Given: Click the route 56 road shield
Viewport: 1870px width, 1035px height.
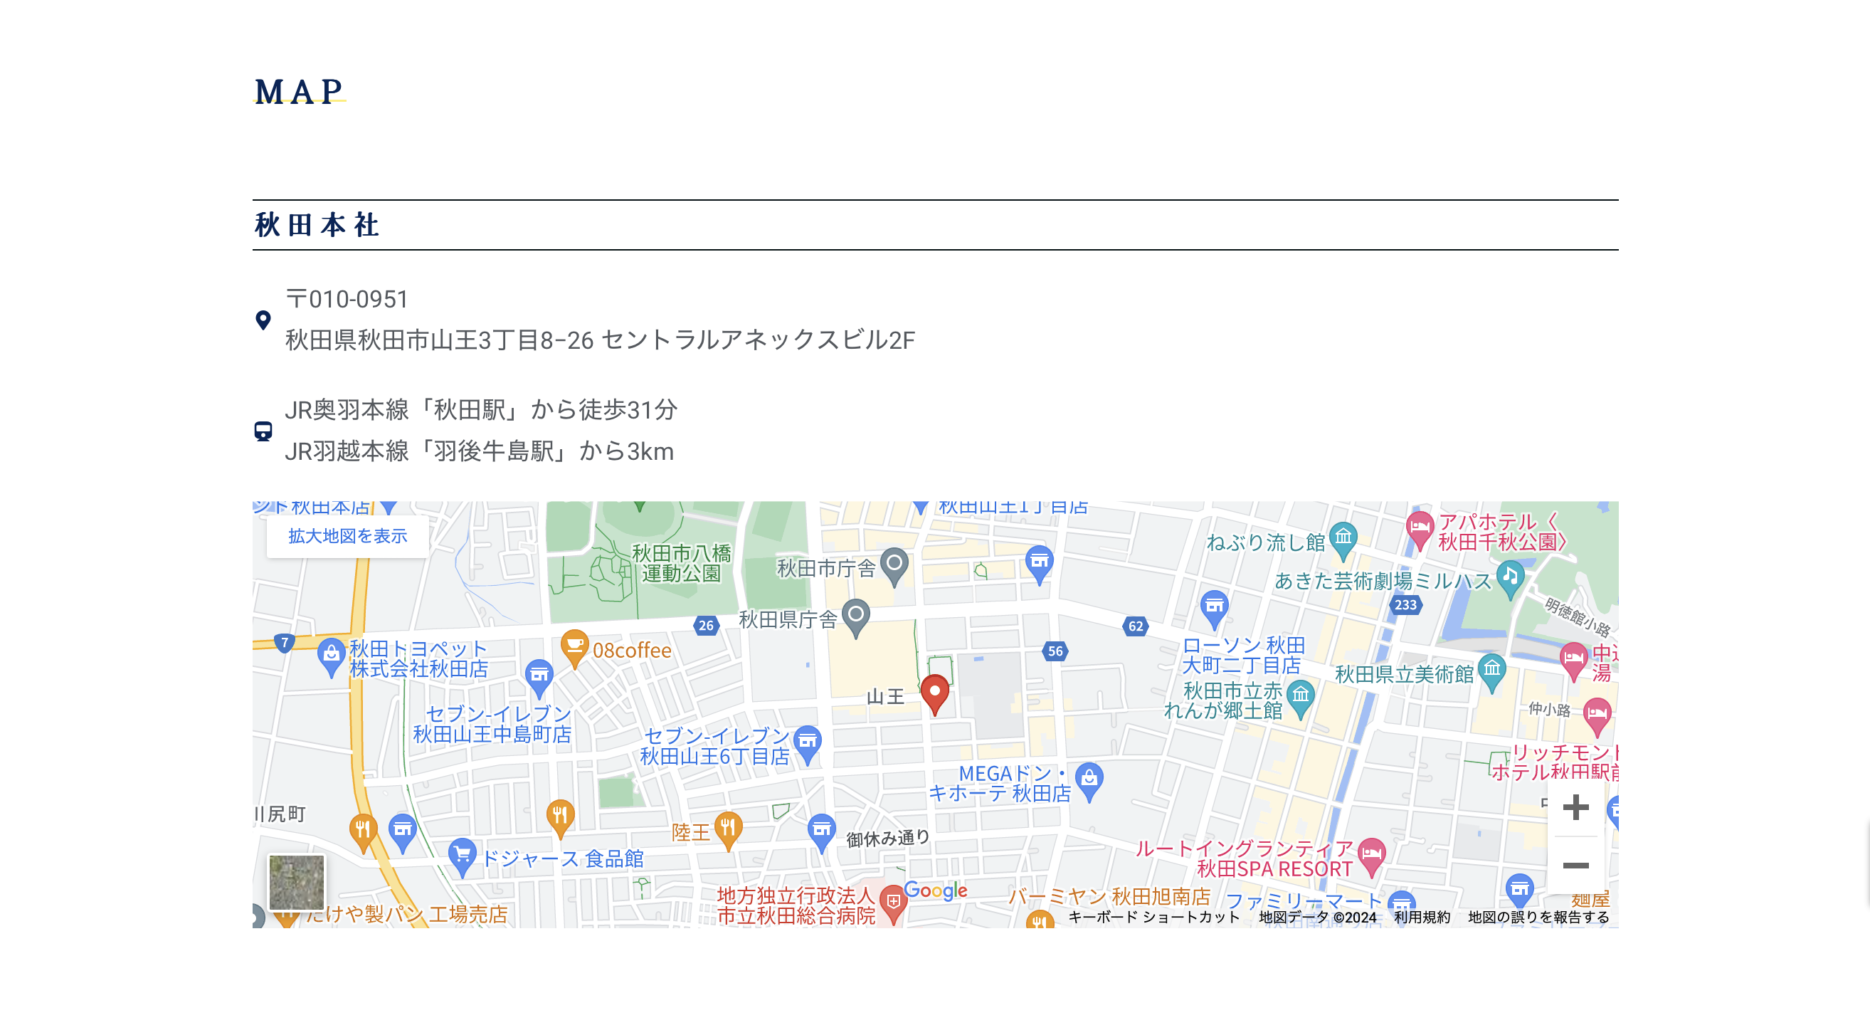Looking at the screenshot, I should 1055,651.
